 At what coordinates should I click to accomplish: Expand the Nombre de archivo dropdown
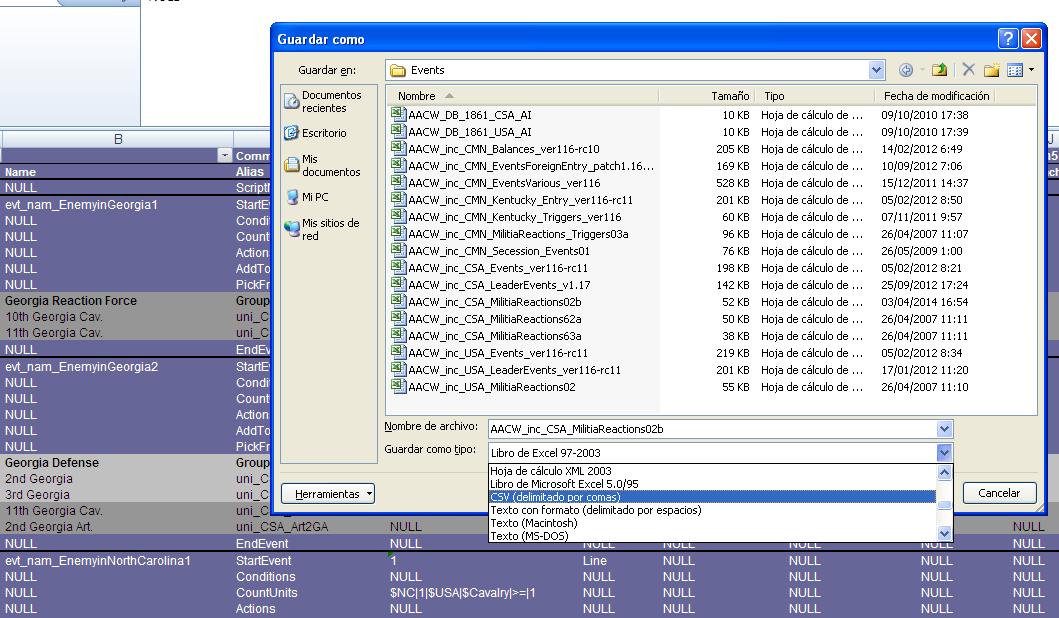click(x=944, y=429)
